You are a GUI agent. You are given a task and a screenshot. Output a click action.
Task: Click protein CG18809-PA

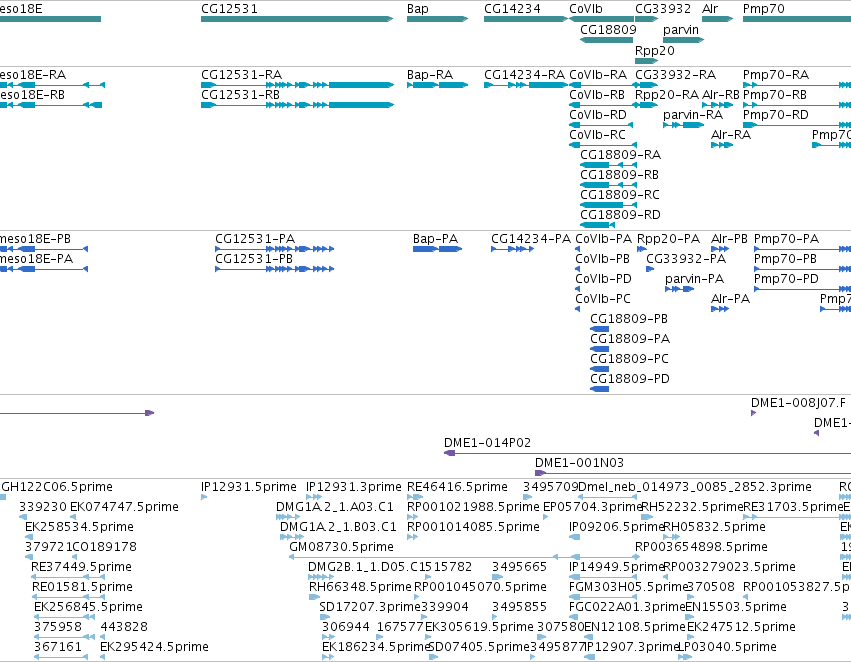[x=599, y=349]
